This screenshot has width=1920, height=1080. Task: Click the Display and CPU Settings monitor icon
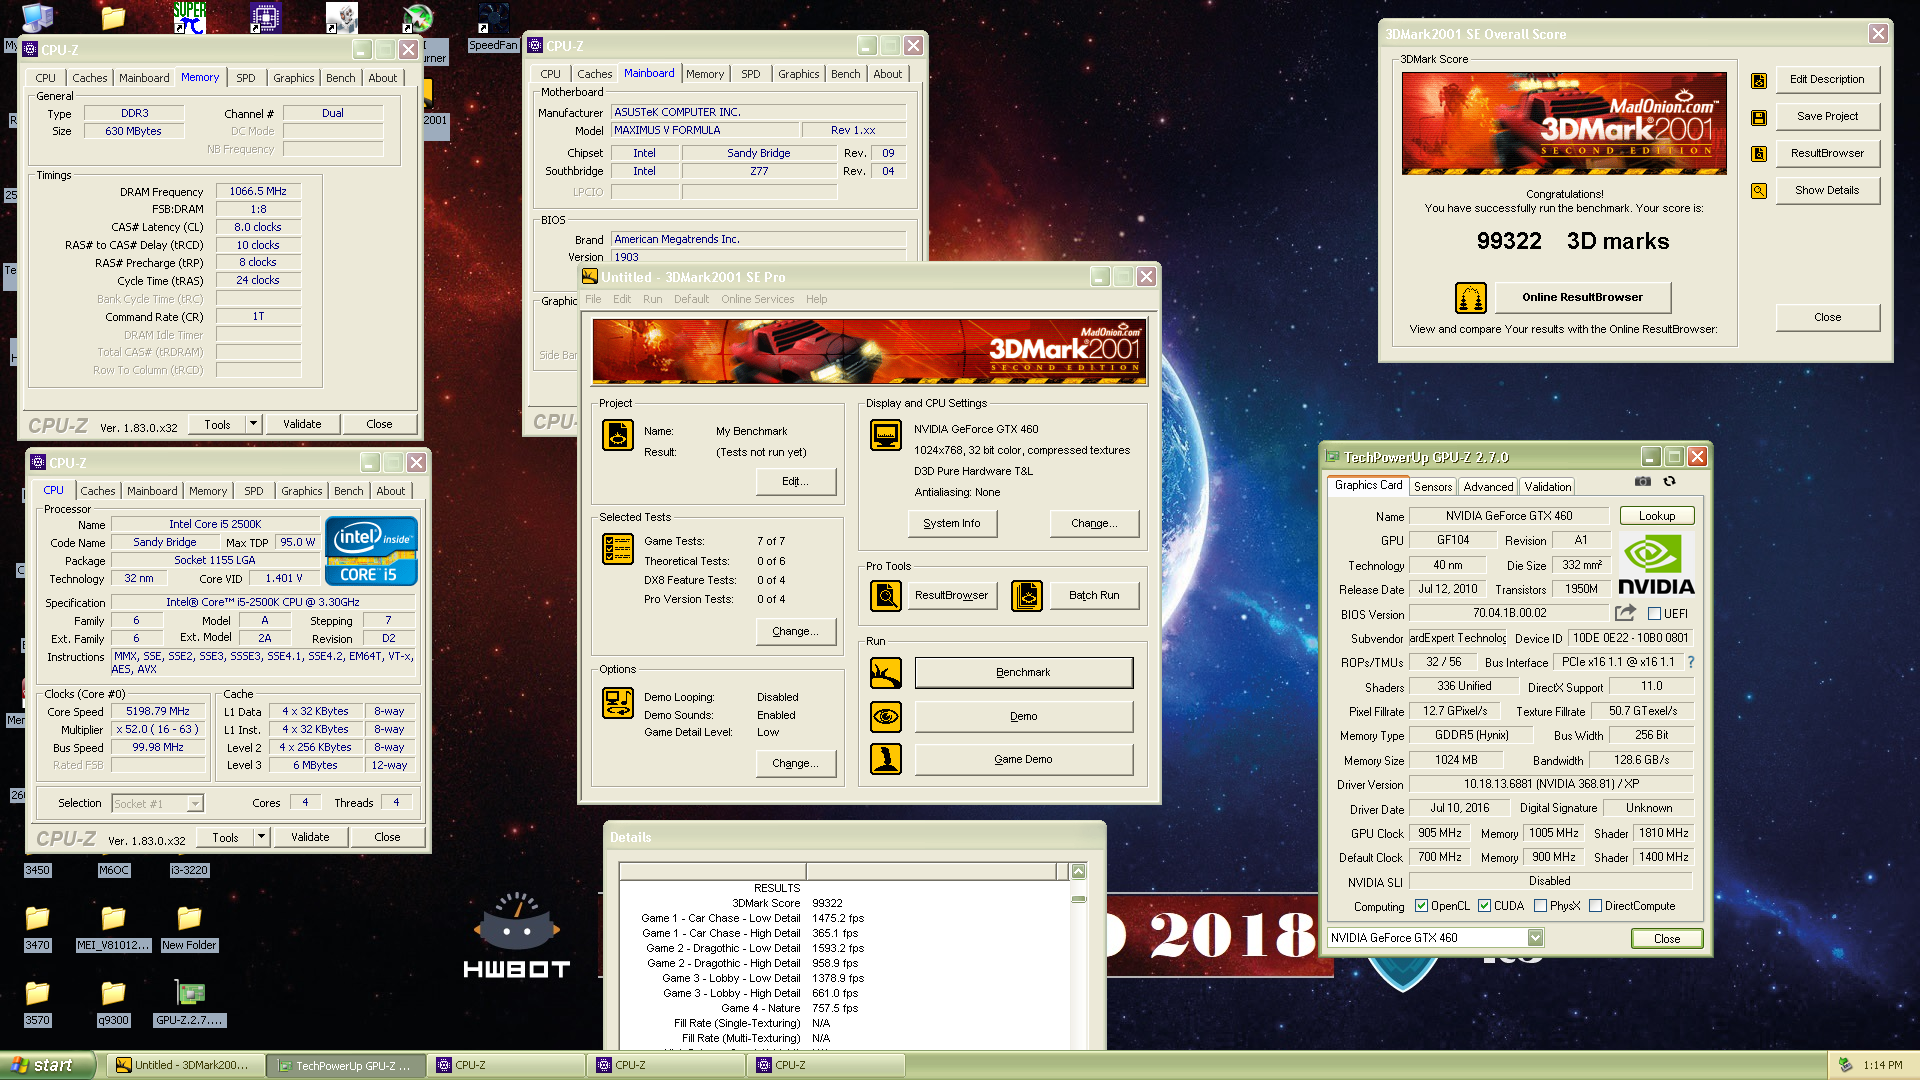coord(886,435)
